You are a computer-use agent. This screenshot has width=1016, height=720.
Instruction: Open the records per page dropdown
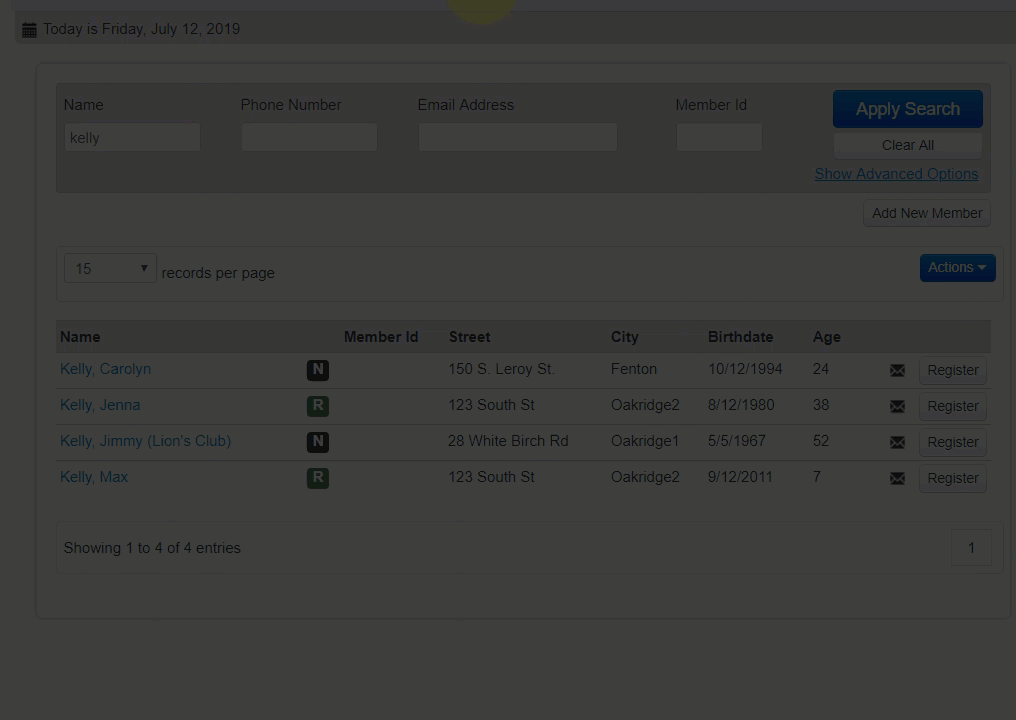(x=110, y=269)
